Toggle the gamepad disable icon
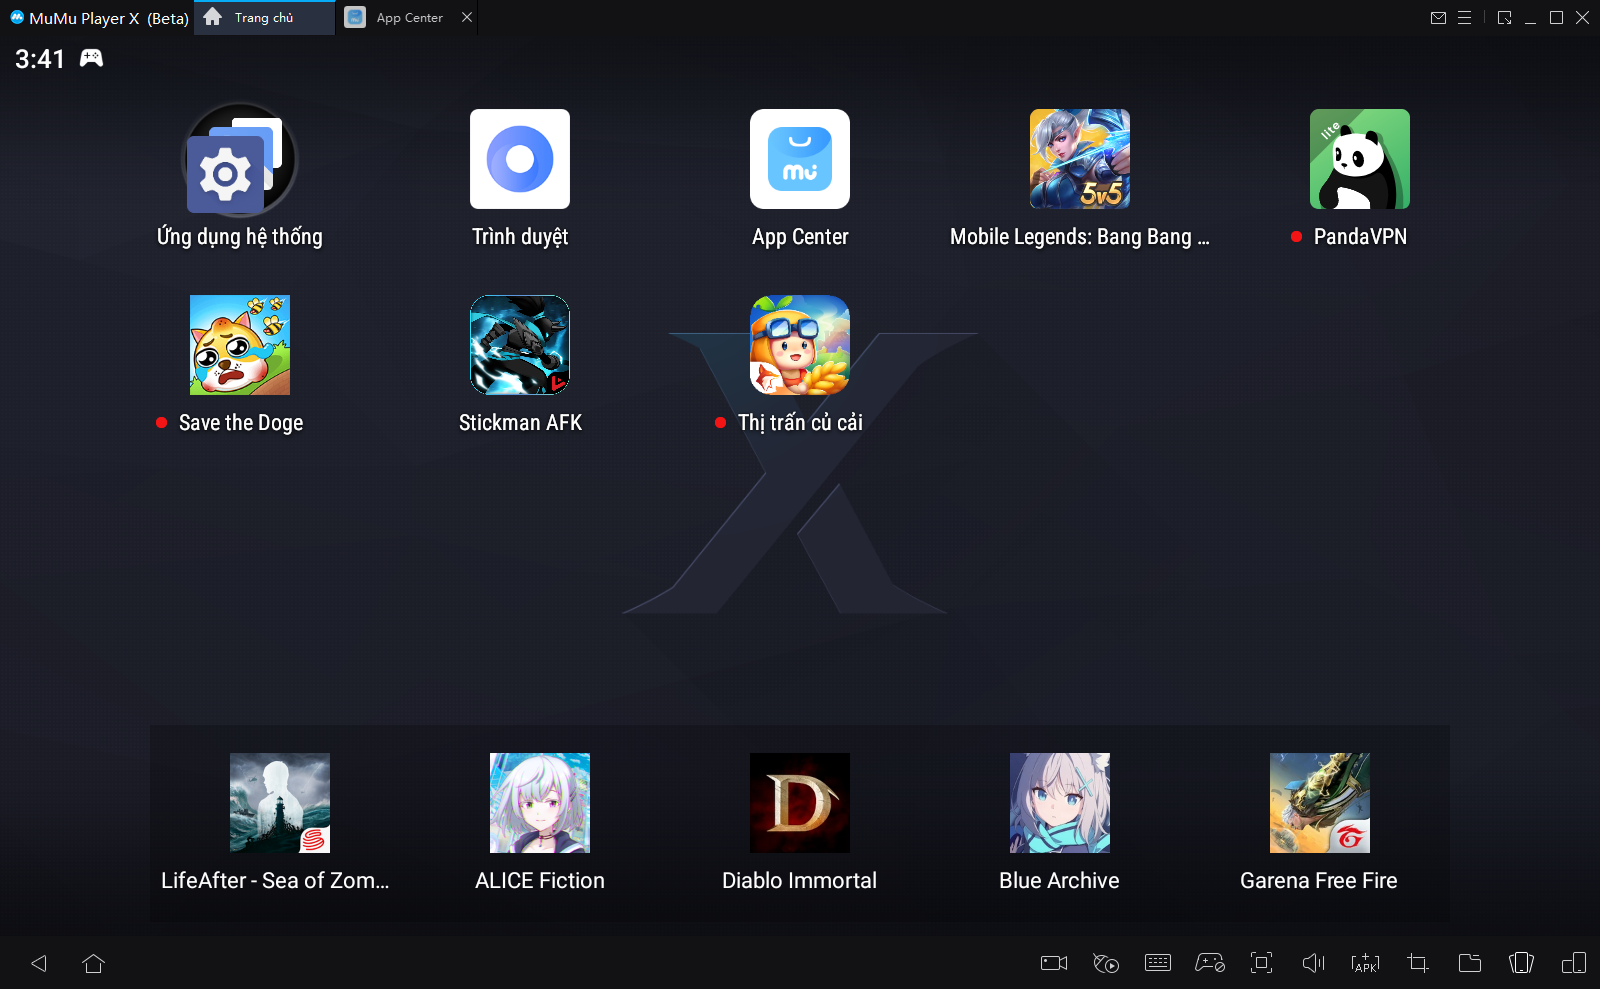Image resolution: width=1600 pixels, height=989 pixels. click(1210, 963)
